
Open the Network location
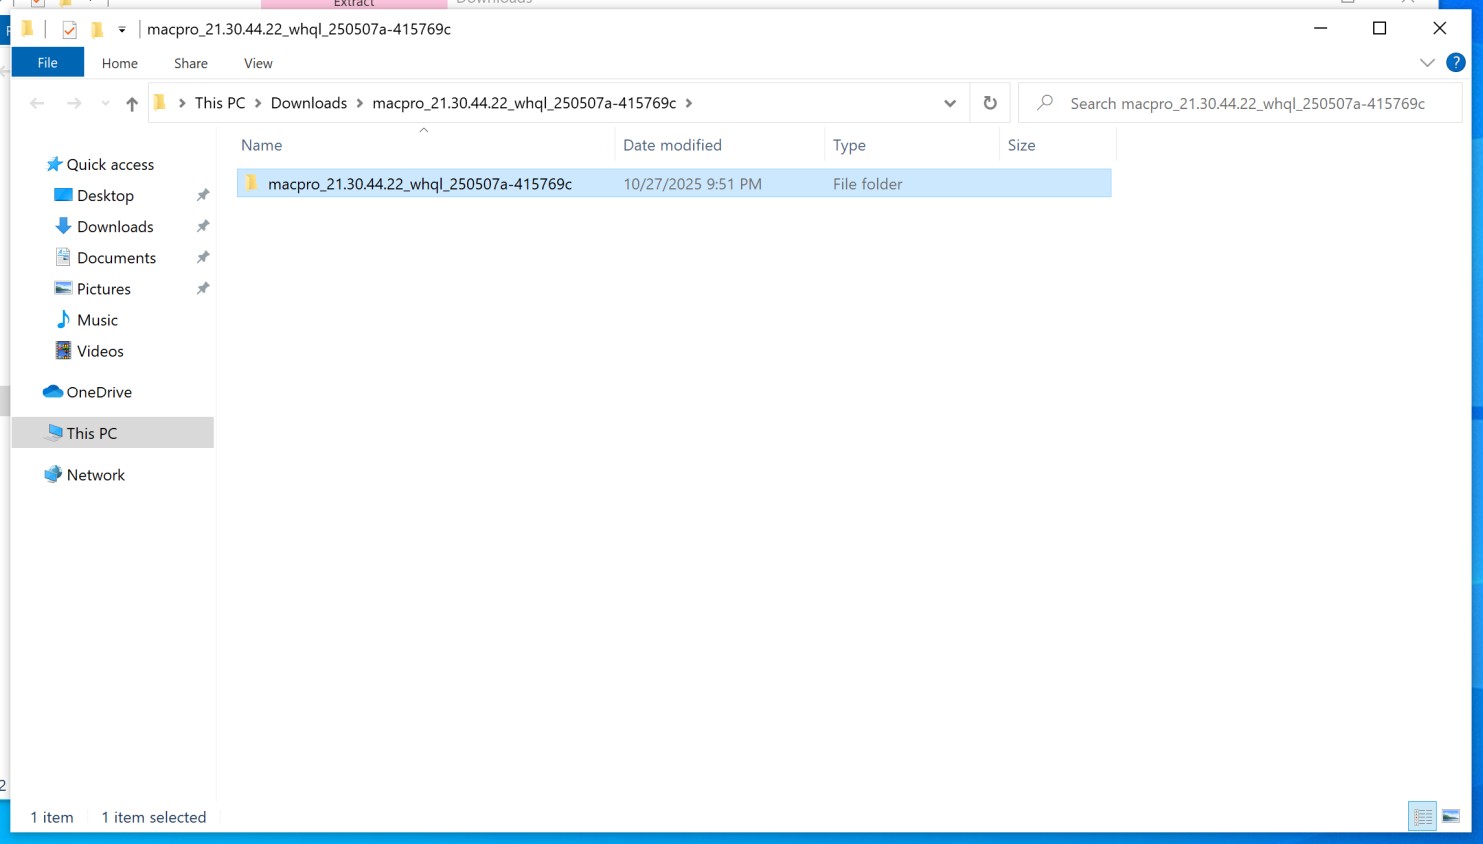click(x=95, y=475)
